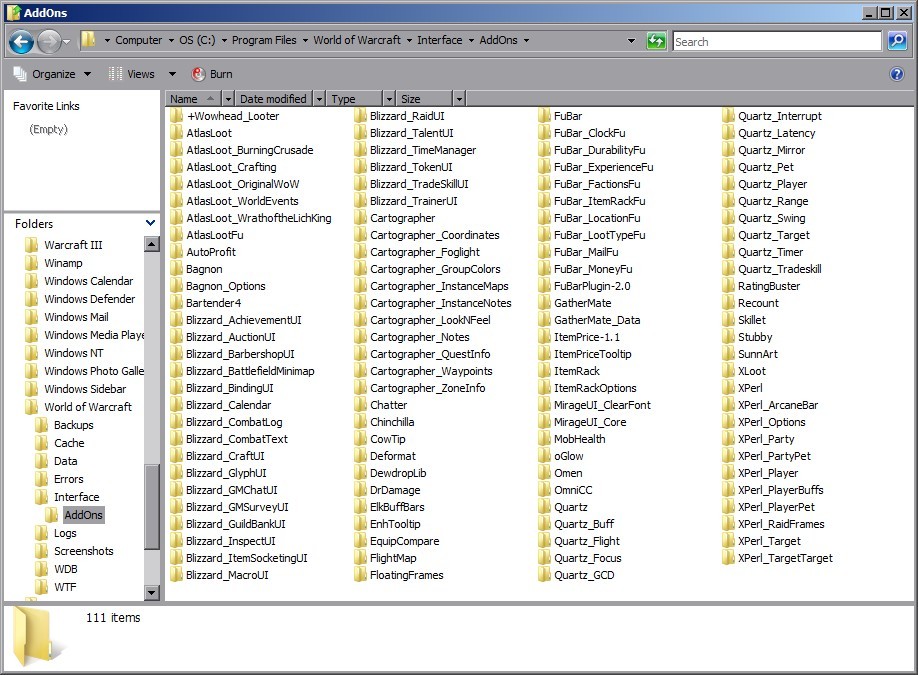
Task: Sort by the Size column header
Action: click(x=424, y=99)
